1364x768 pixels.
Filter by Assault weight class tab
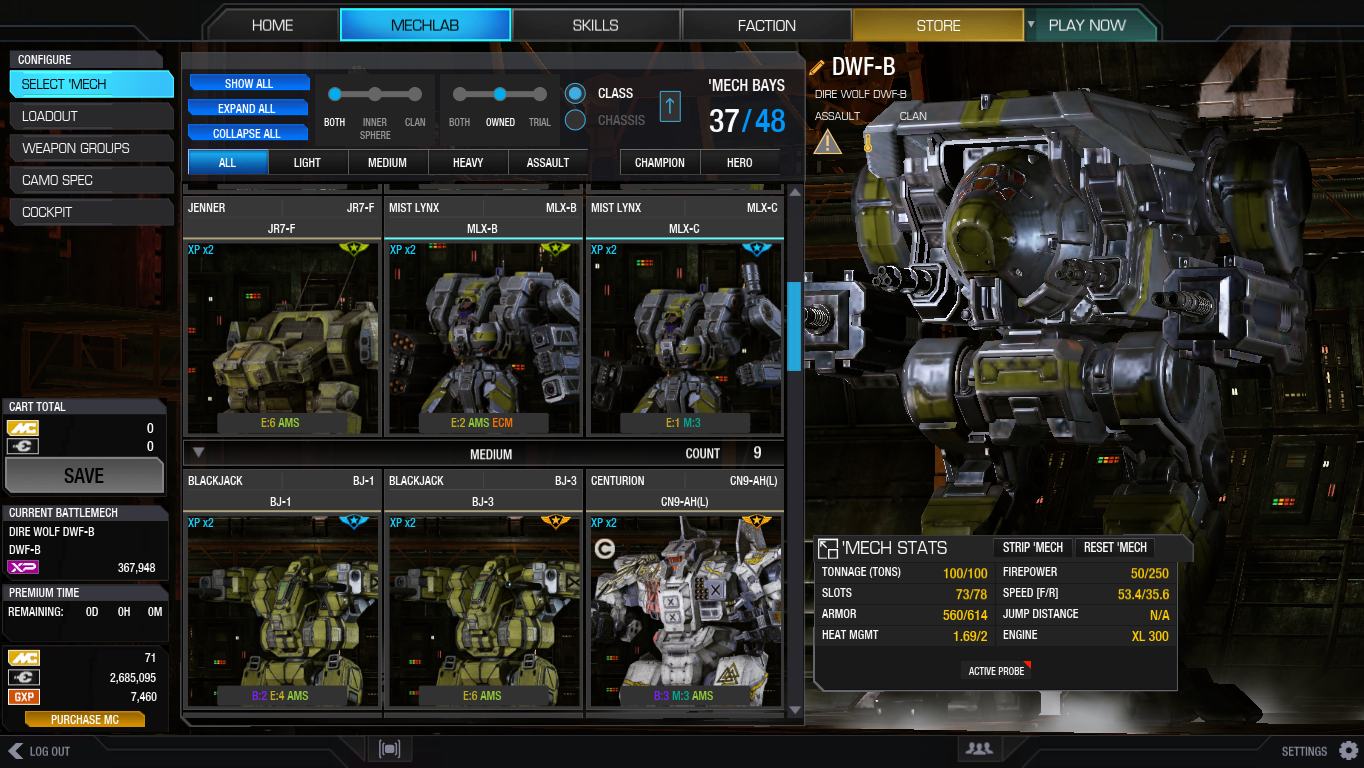pyautogui.click(x=548, y=162)
